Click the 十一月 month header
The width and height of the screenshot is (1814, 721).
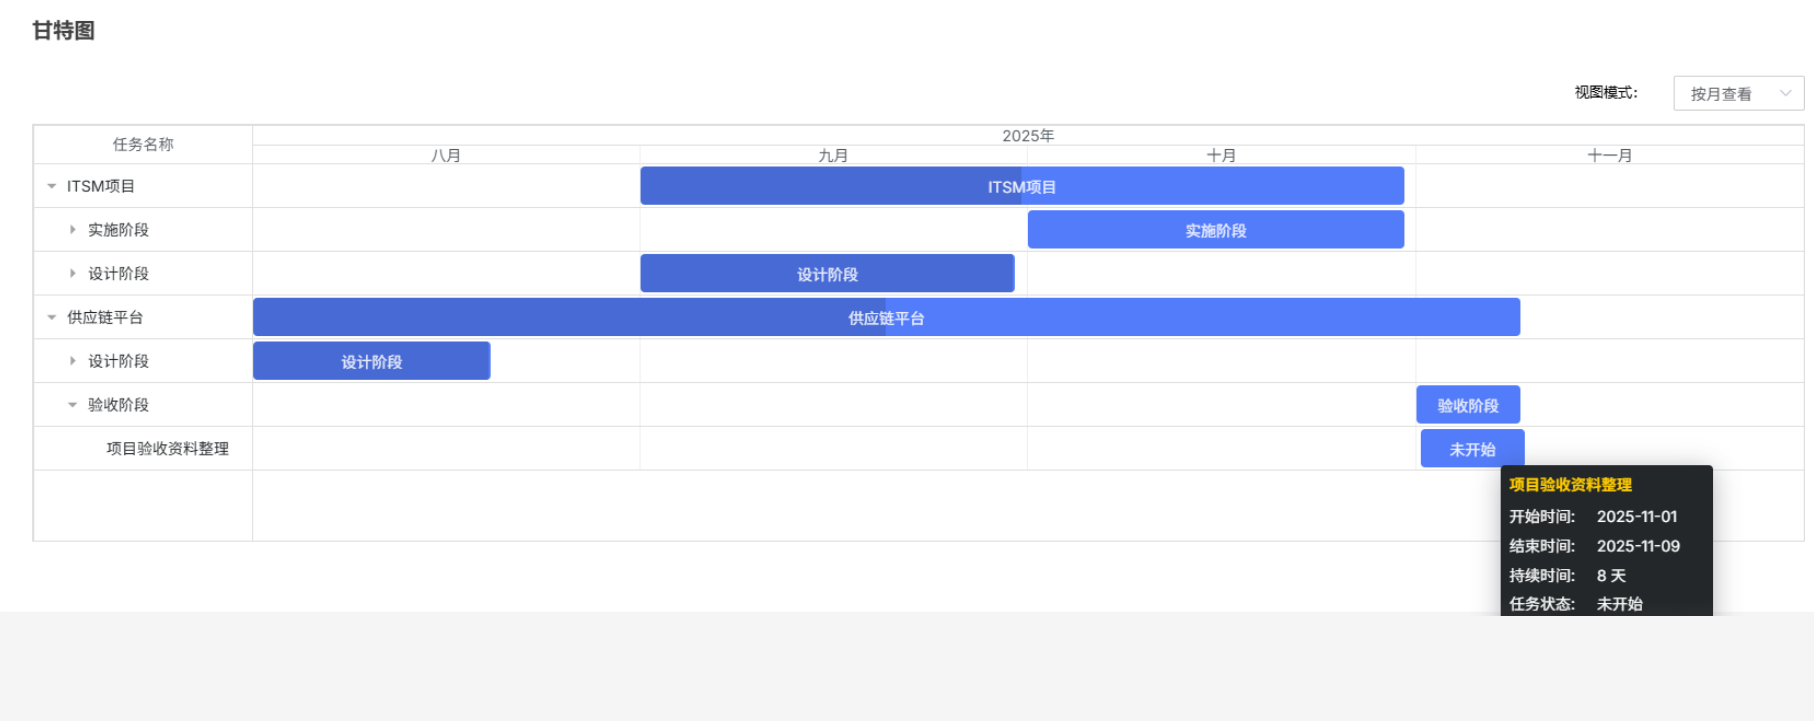click(x=1609, y=155)
